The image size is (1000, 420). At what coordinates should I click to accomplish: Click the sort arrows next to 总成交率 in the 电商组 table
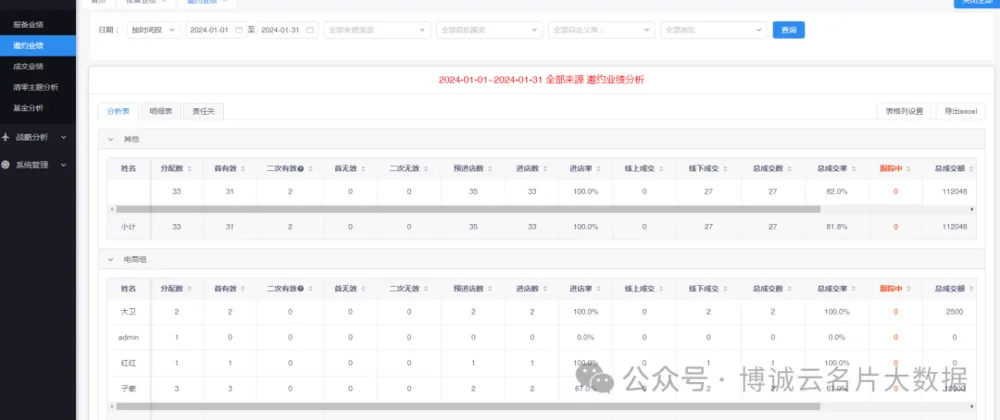(x=852, y=289)
